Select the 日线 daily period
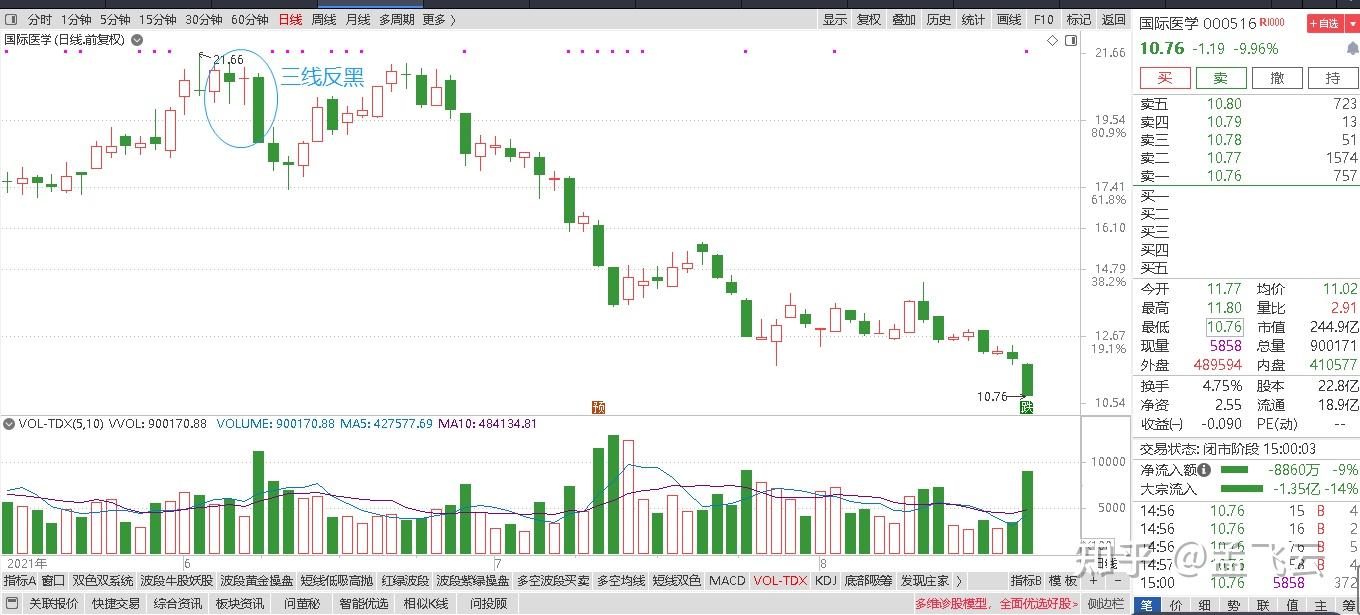1360x615 pixels. tap(290, 19)
